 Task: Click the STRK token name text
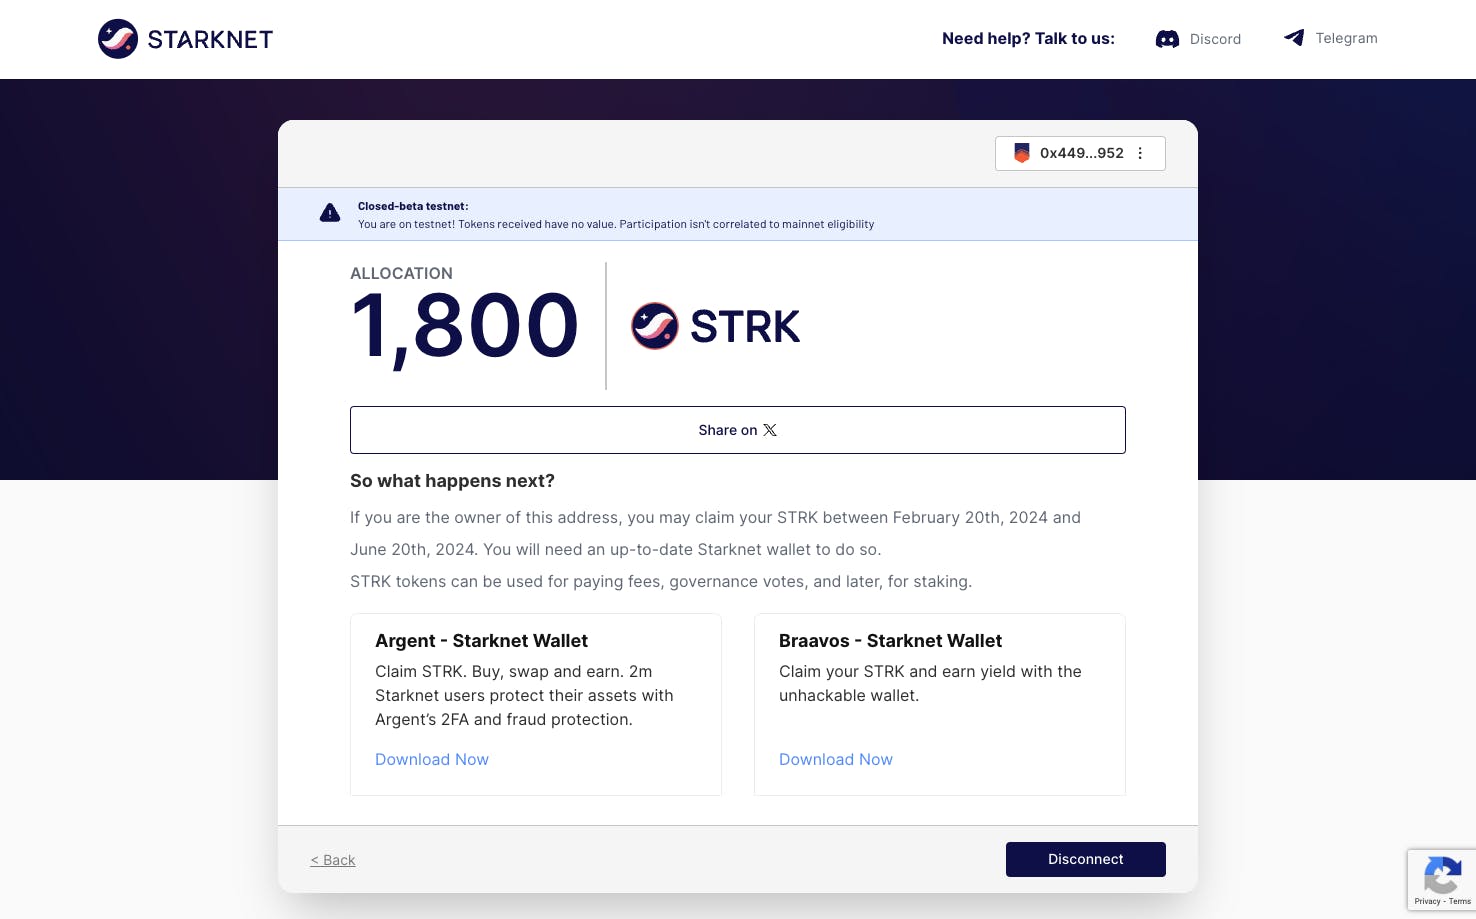tap(745, 327)
